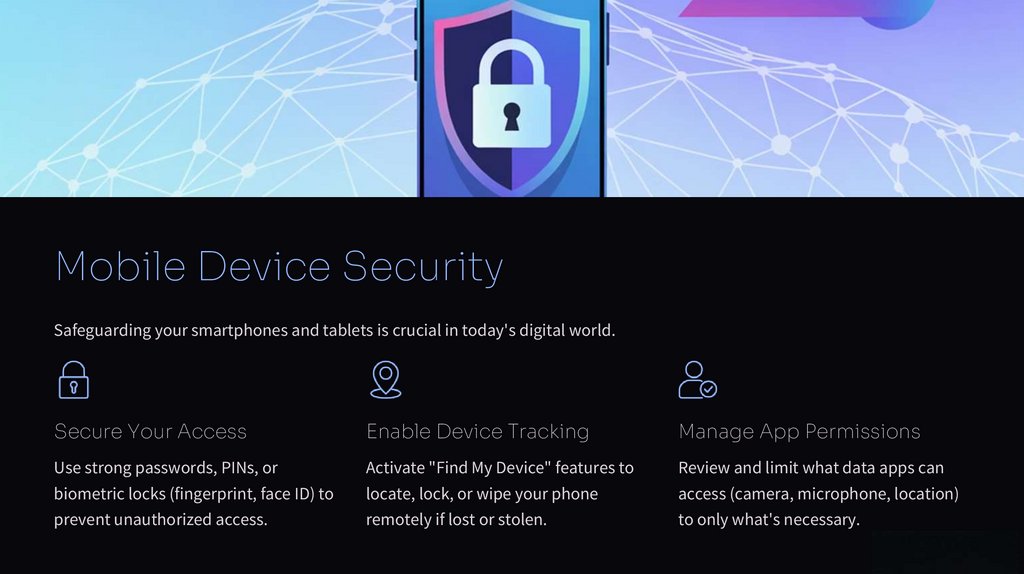Viewport: 1024px width, 574px height.
Task: Click the Manage App Permissions heading
Action: coord(799,432)
